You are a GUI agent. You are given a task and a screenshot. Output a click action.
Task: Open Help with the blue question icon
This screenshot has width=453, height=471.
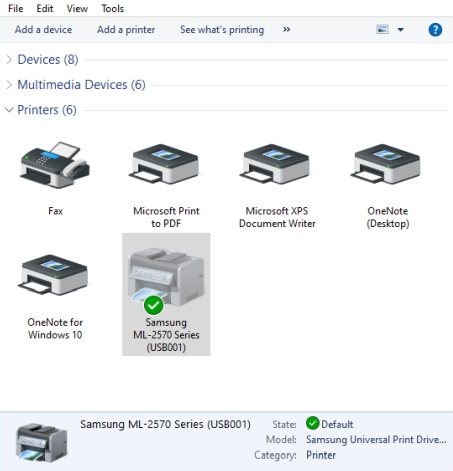click(x=435, y=30)
